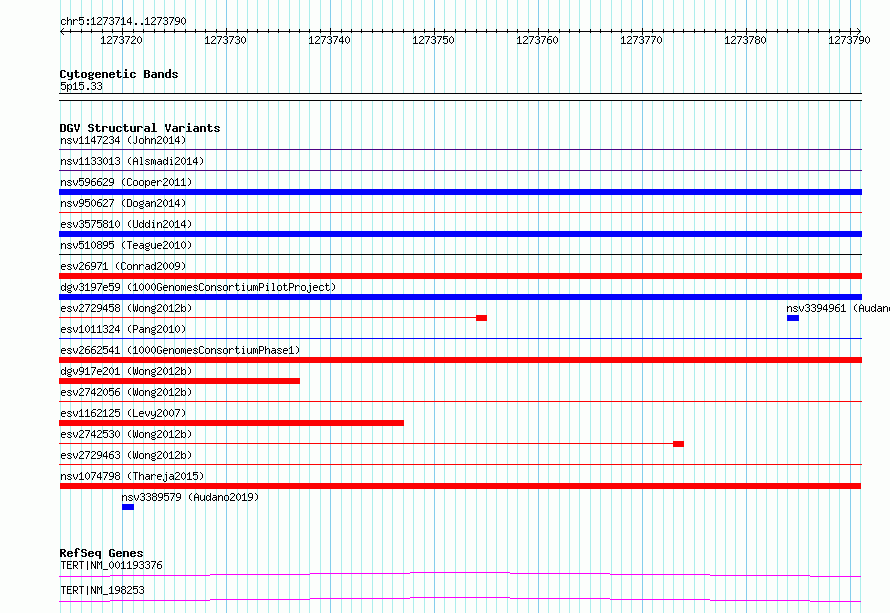Click the TERT|NM_001193376 gene label
This screenshot has width=890, height=613.
(111, 565)
